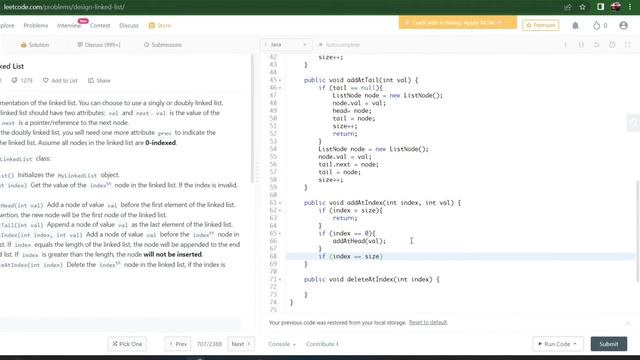Place cursor on line 68 'if (index == size)'

[x=351, y=256]
